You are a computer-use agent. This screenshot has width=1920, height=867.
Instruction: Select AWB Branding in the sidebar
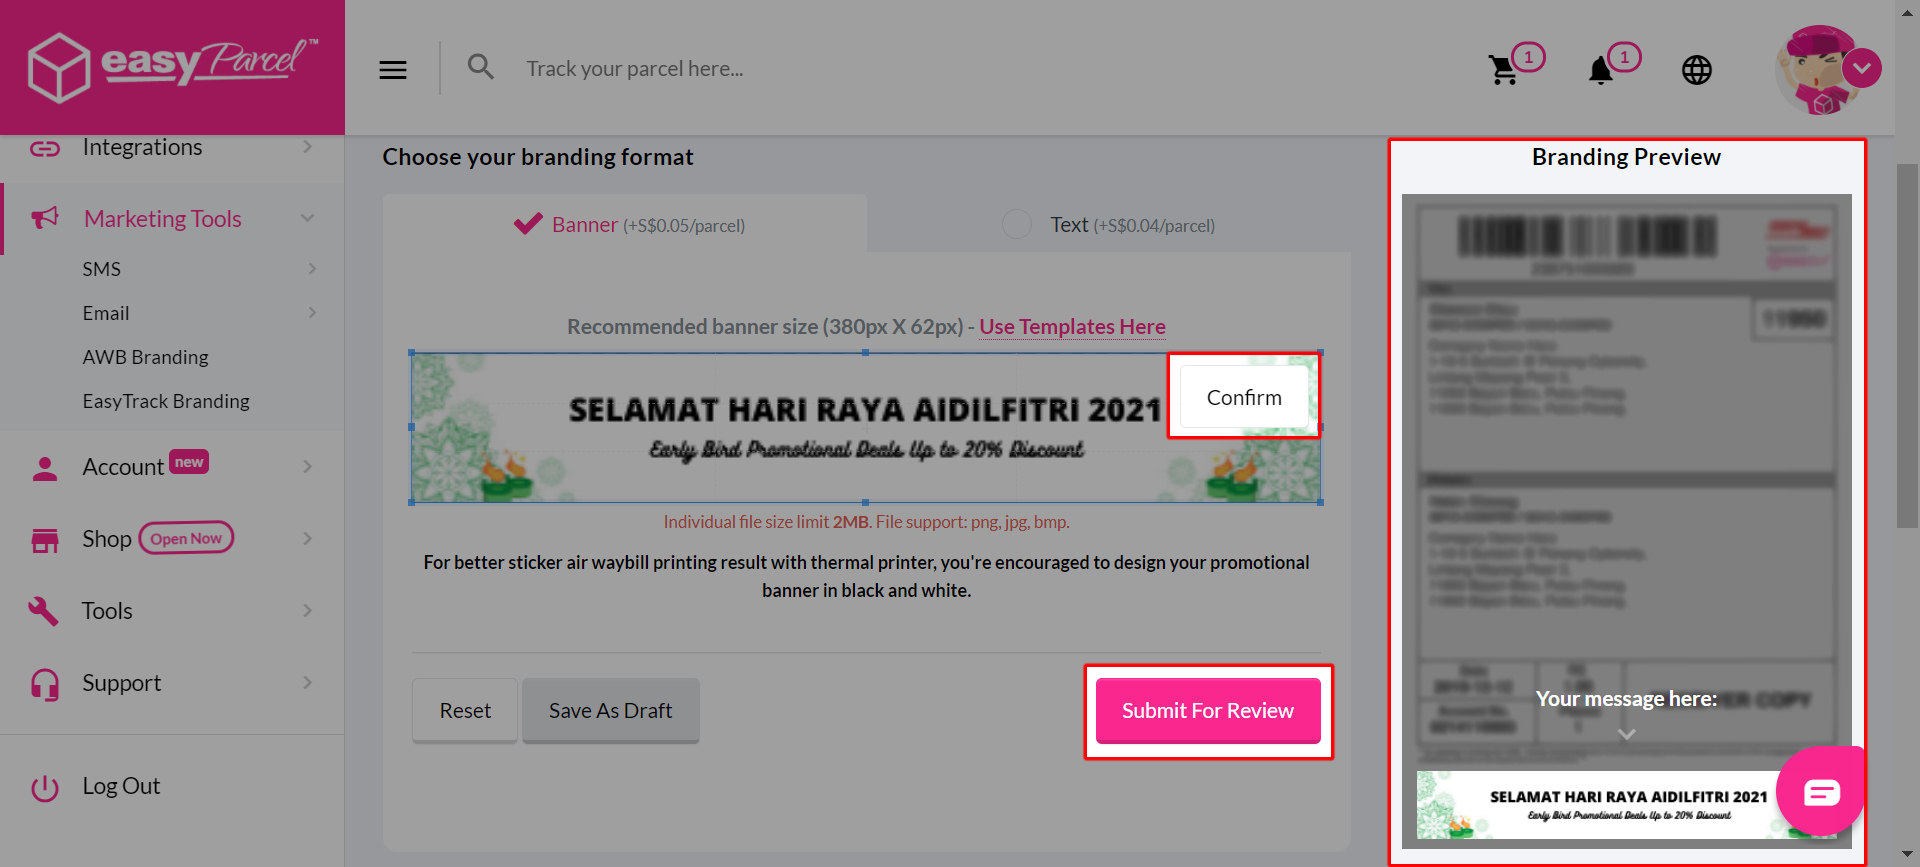click(145, 357)
